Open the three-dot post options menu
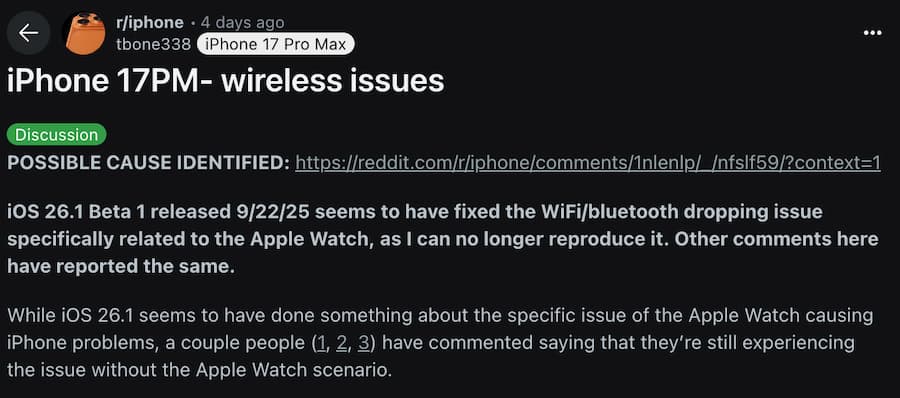The image size is (900, 398). pyautogui.click(x=872, y=33)
